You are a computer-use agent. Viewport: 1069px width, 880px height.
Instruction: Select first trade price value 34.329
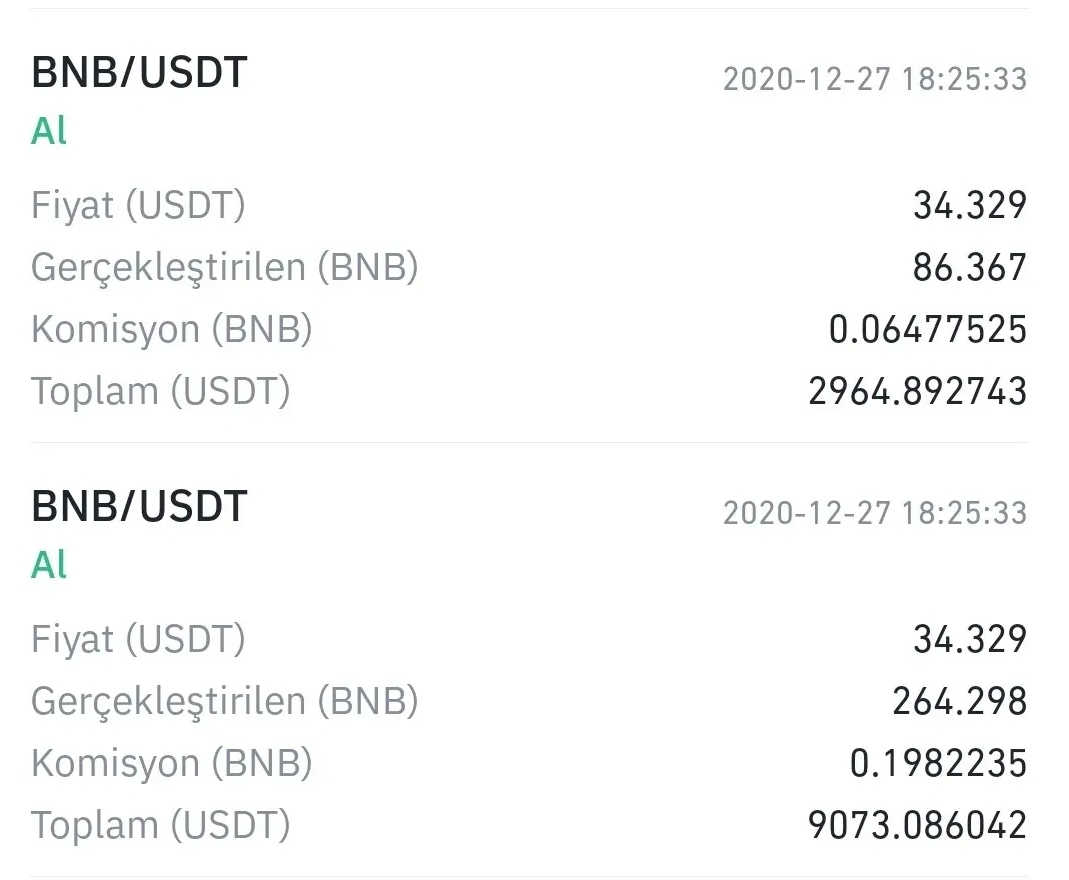point(970,205)
